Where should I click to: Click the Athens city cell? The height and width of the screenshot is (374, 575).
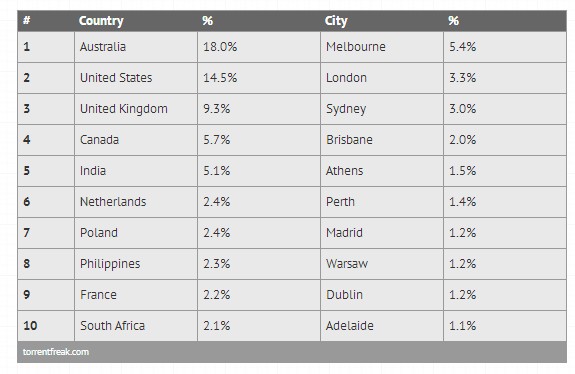coord(382,171)
